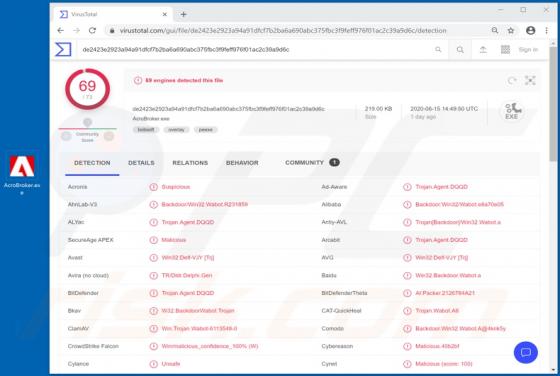560x376 pixels.
Task: Click the Avast Win32 detection result
Action: point(188,257)
